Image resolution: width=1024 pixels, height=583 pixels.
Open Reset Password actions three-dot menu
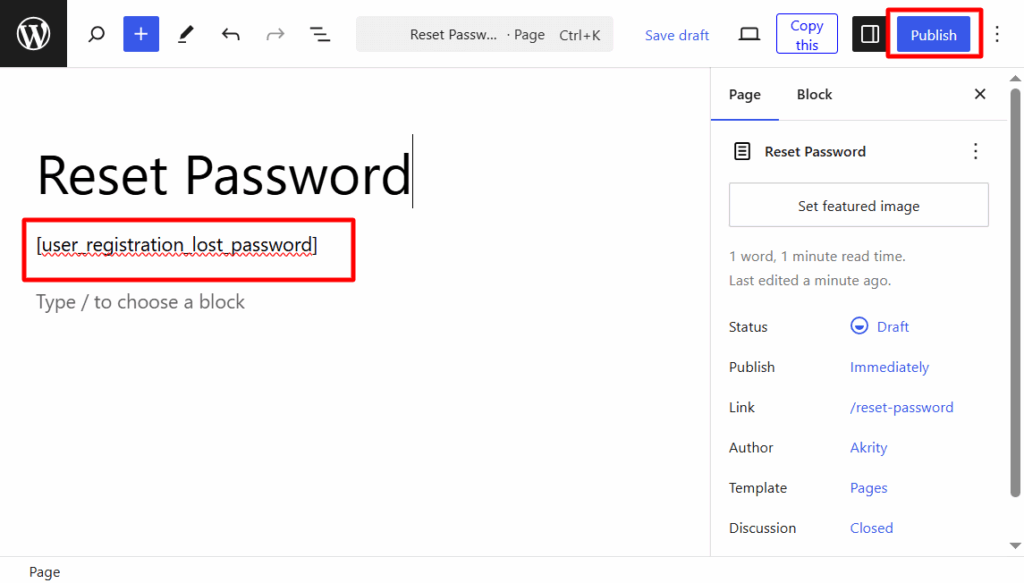(x=976, y=151)
